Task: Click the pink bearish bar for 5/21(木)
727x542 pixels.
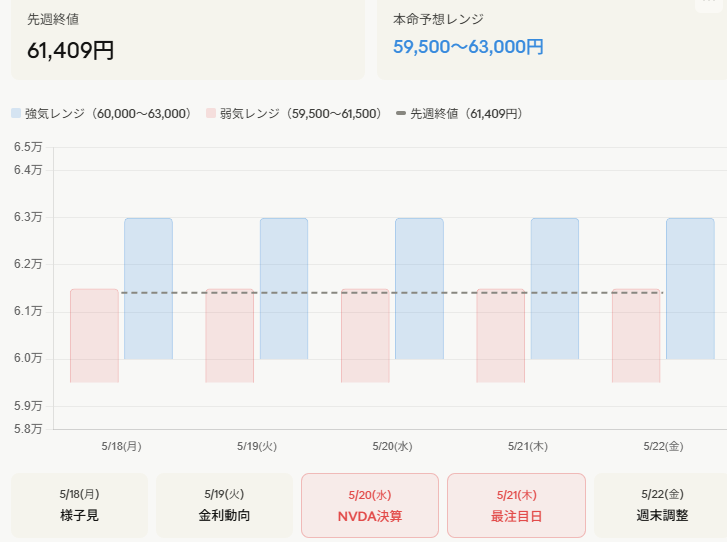Action: click(x=501, y=336)
